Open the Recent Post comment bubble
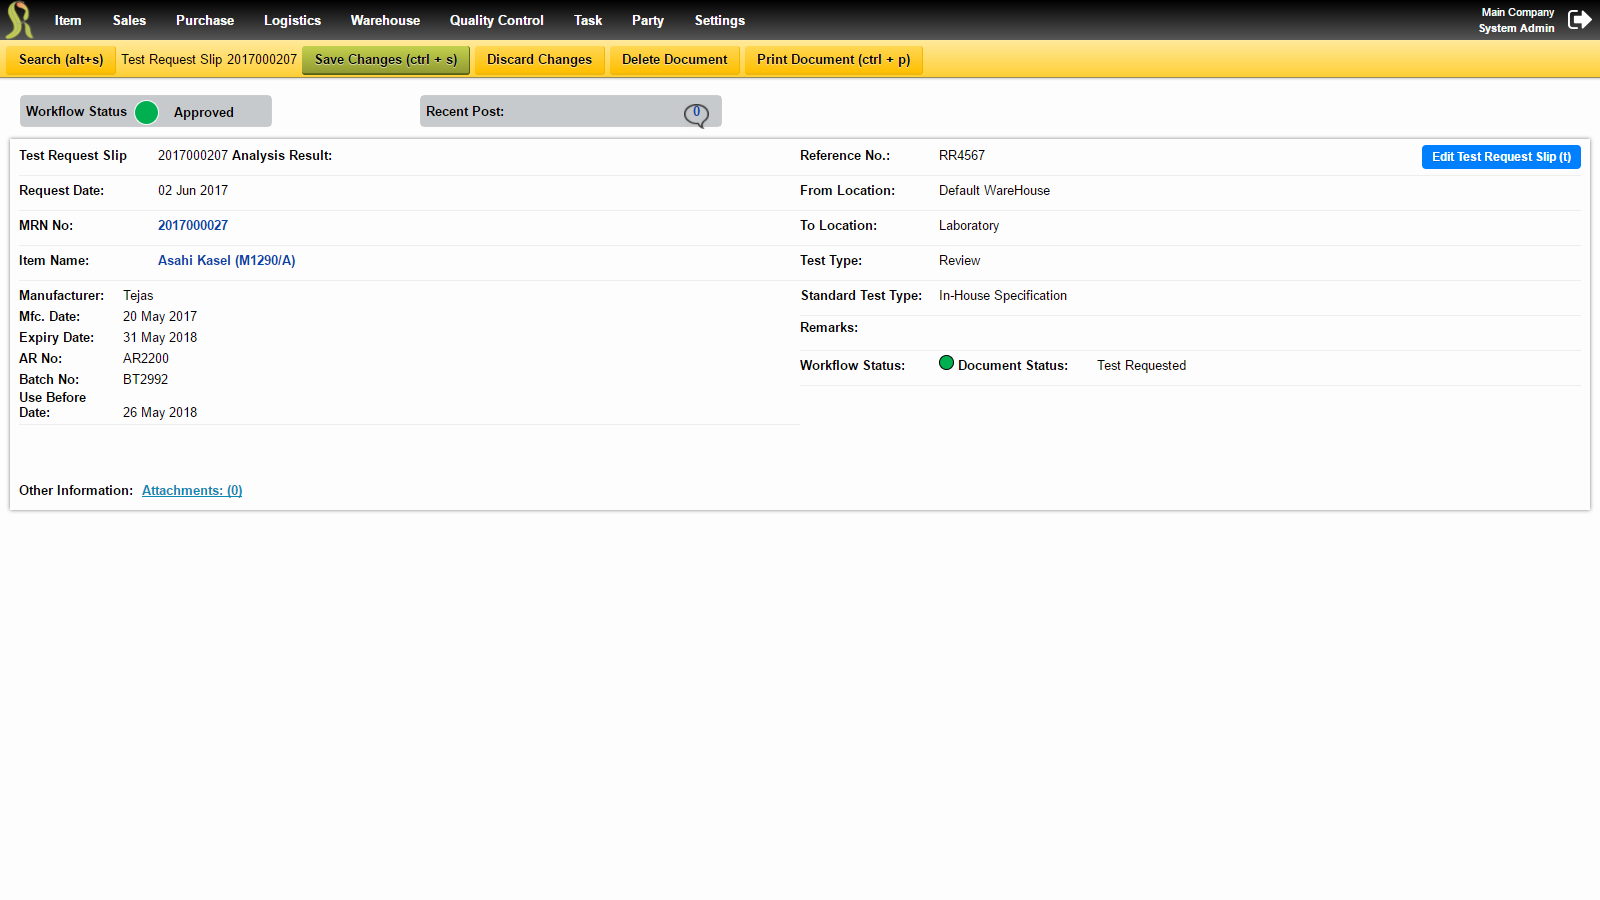Viewport: 1600px width, 900px height. pos(697,113)
